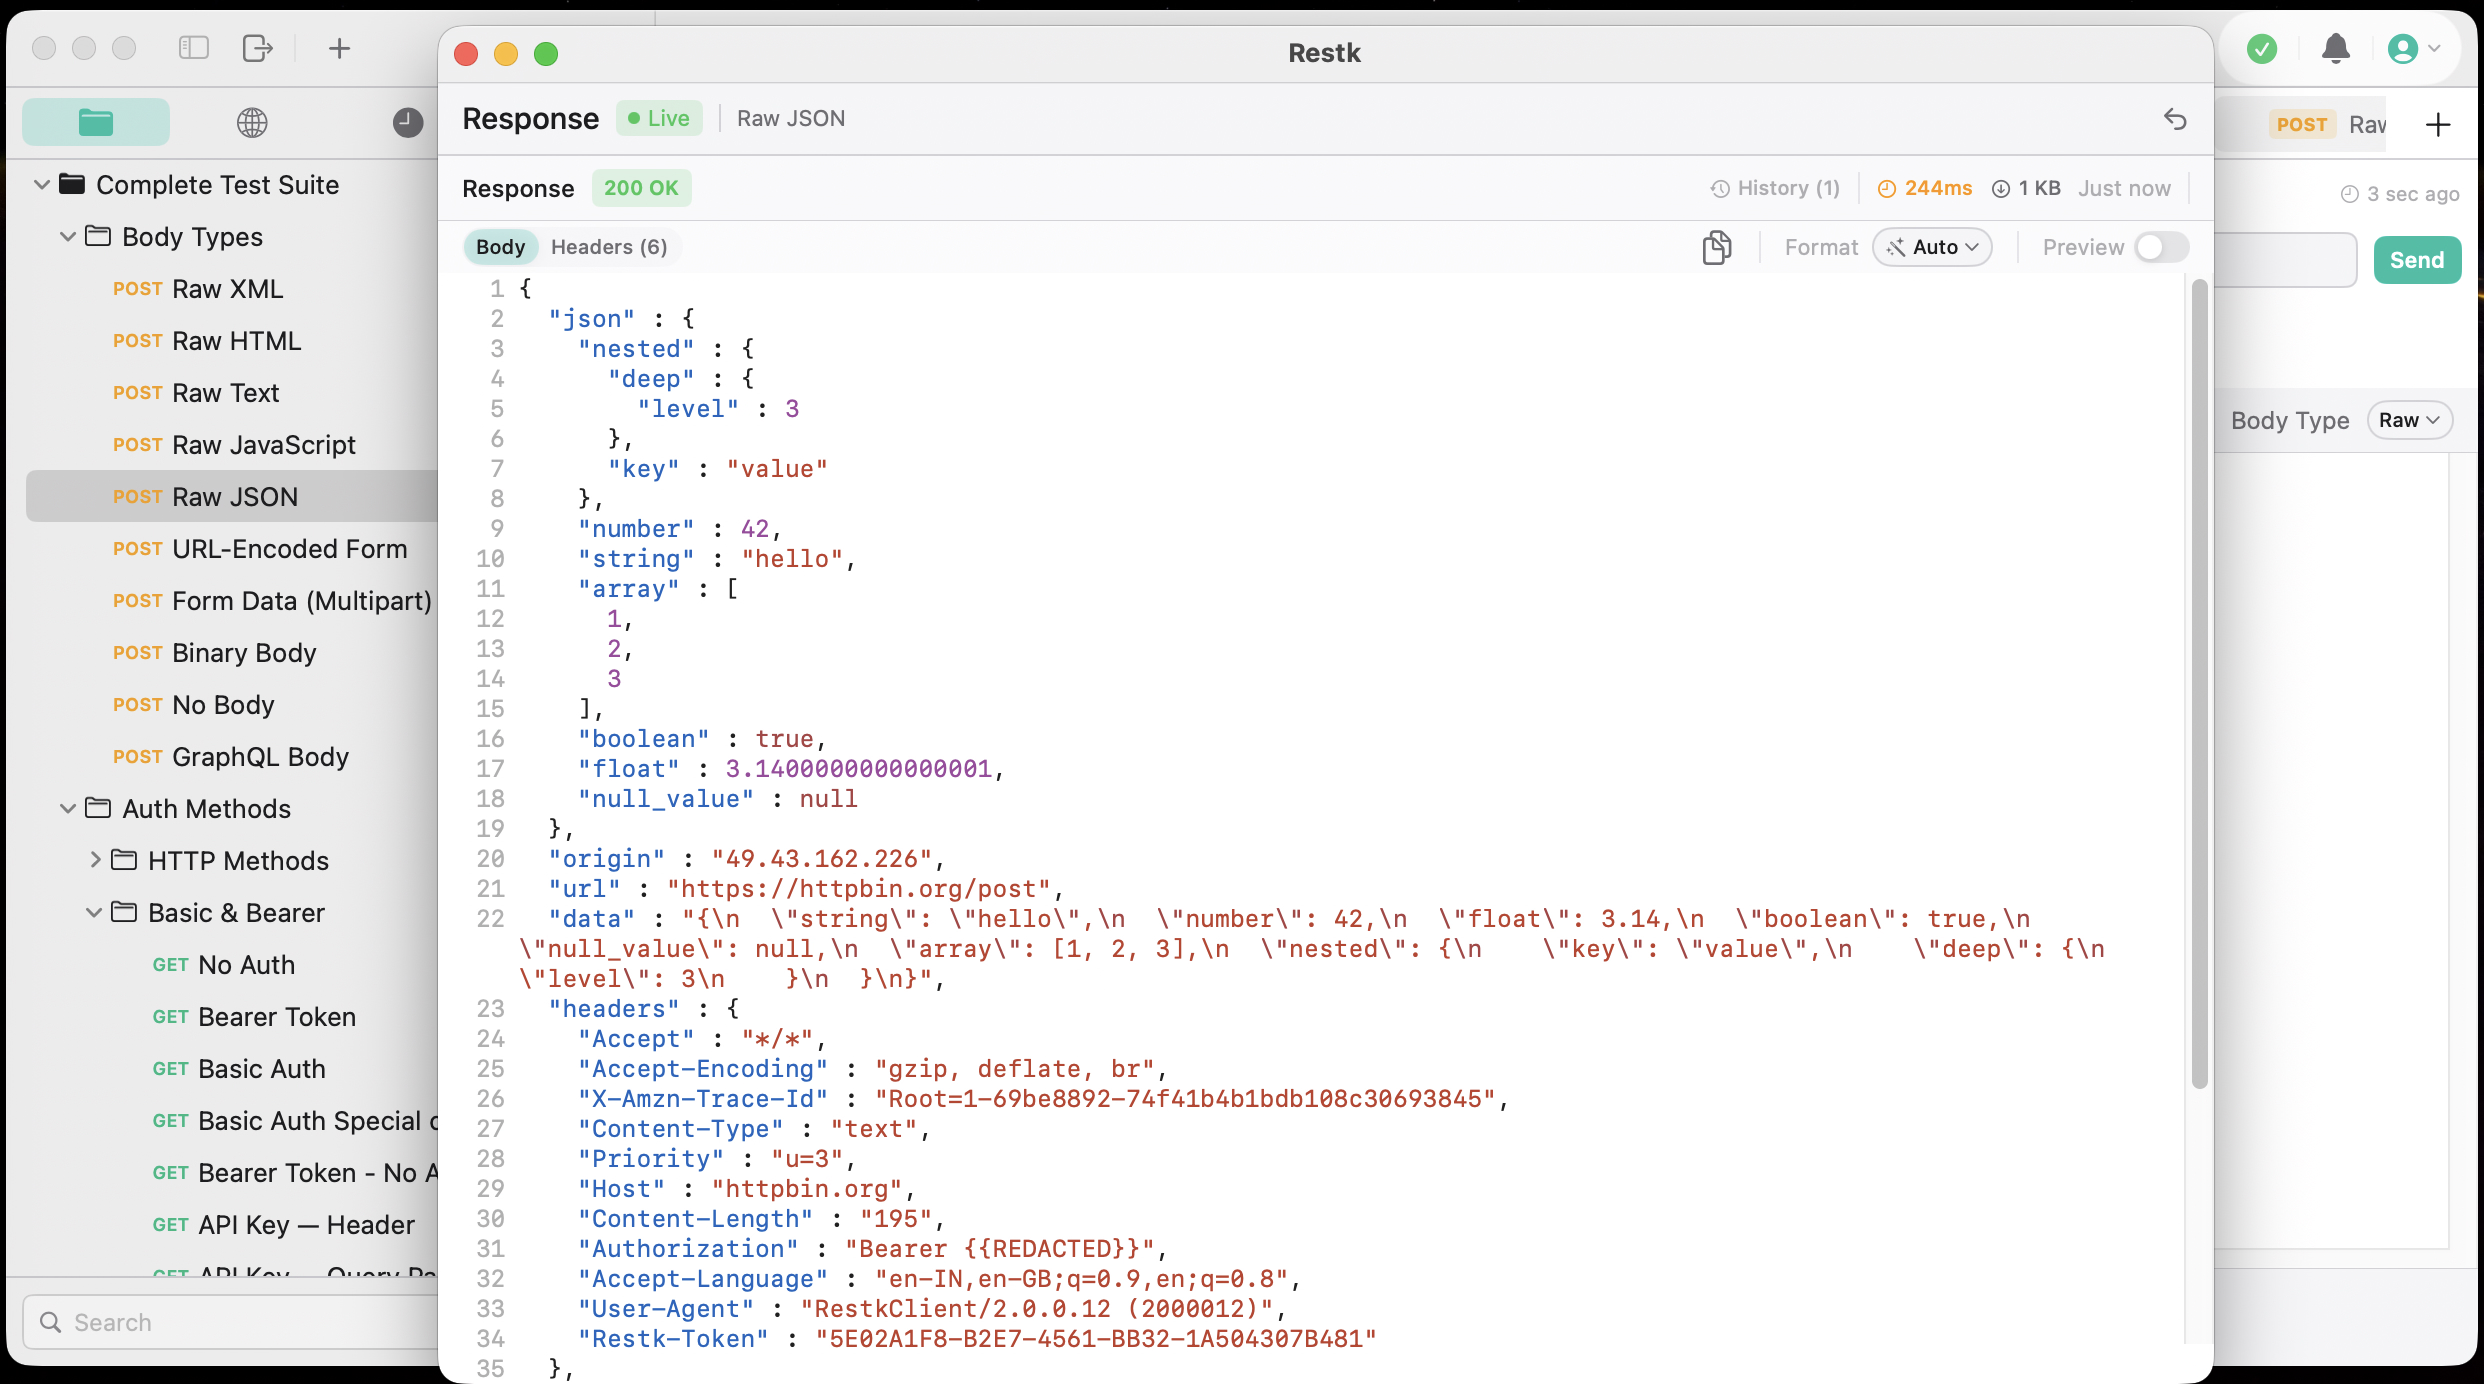
Task: Click the Raw JSON breadcrumb label
Action: click(x=791, y=118)
